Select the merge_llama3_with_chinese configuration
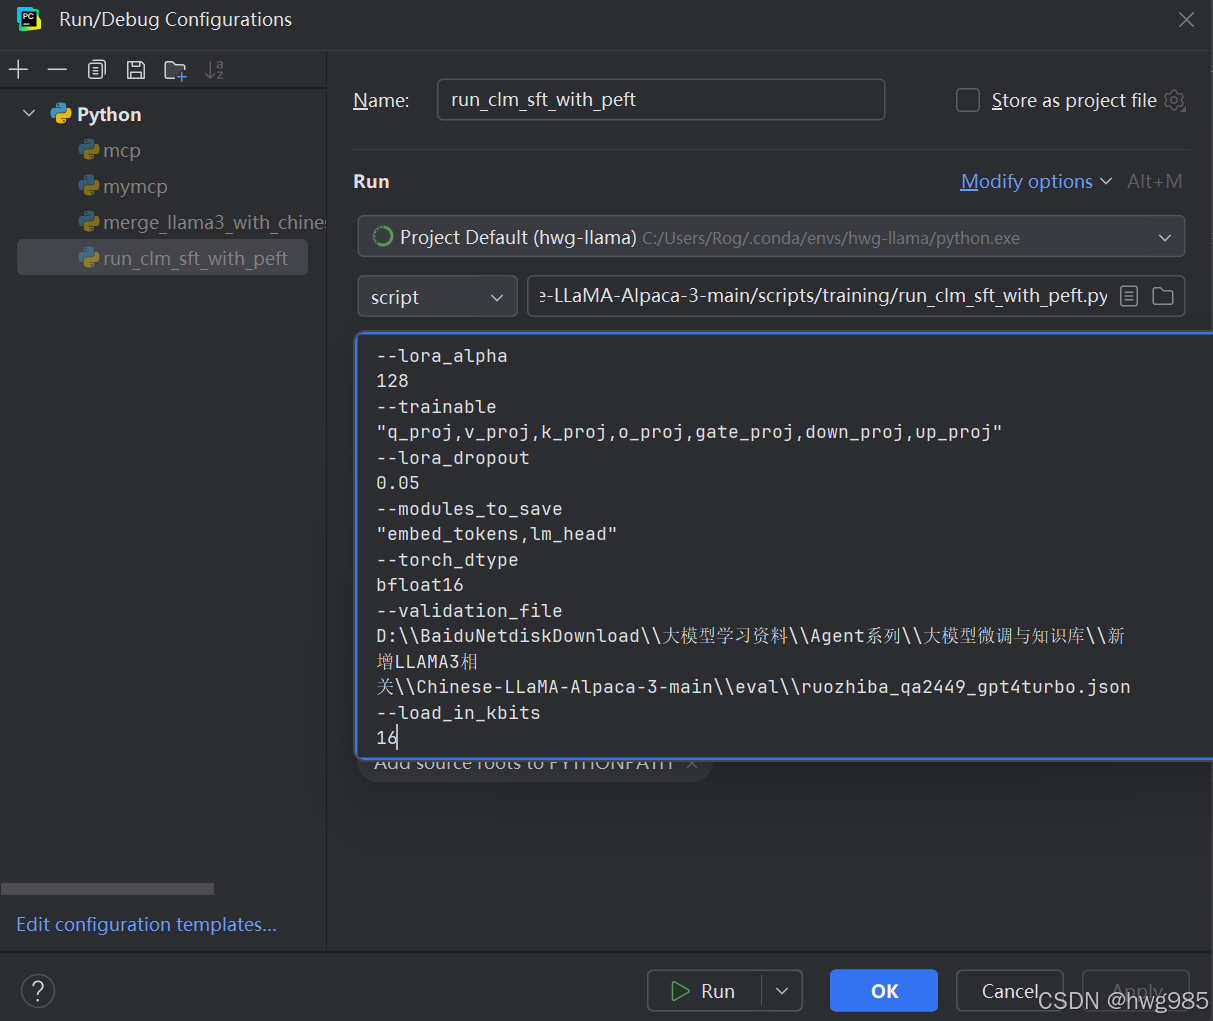 click(202, 222)
